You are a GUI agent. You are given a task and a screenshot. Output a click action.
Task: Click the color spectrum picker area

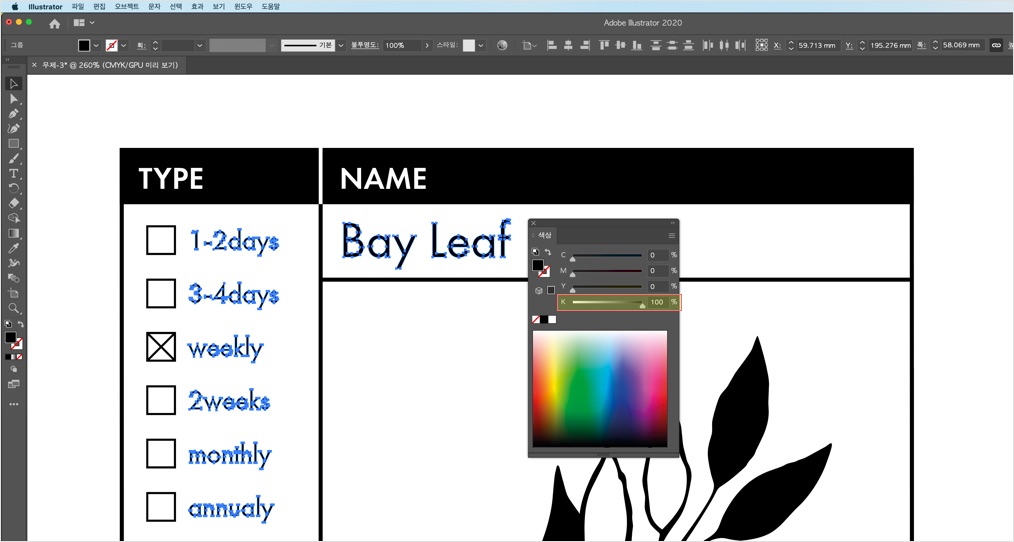[599, 389]
